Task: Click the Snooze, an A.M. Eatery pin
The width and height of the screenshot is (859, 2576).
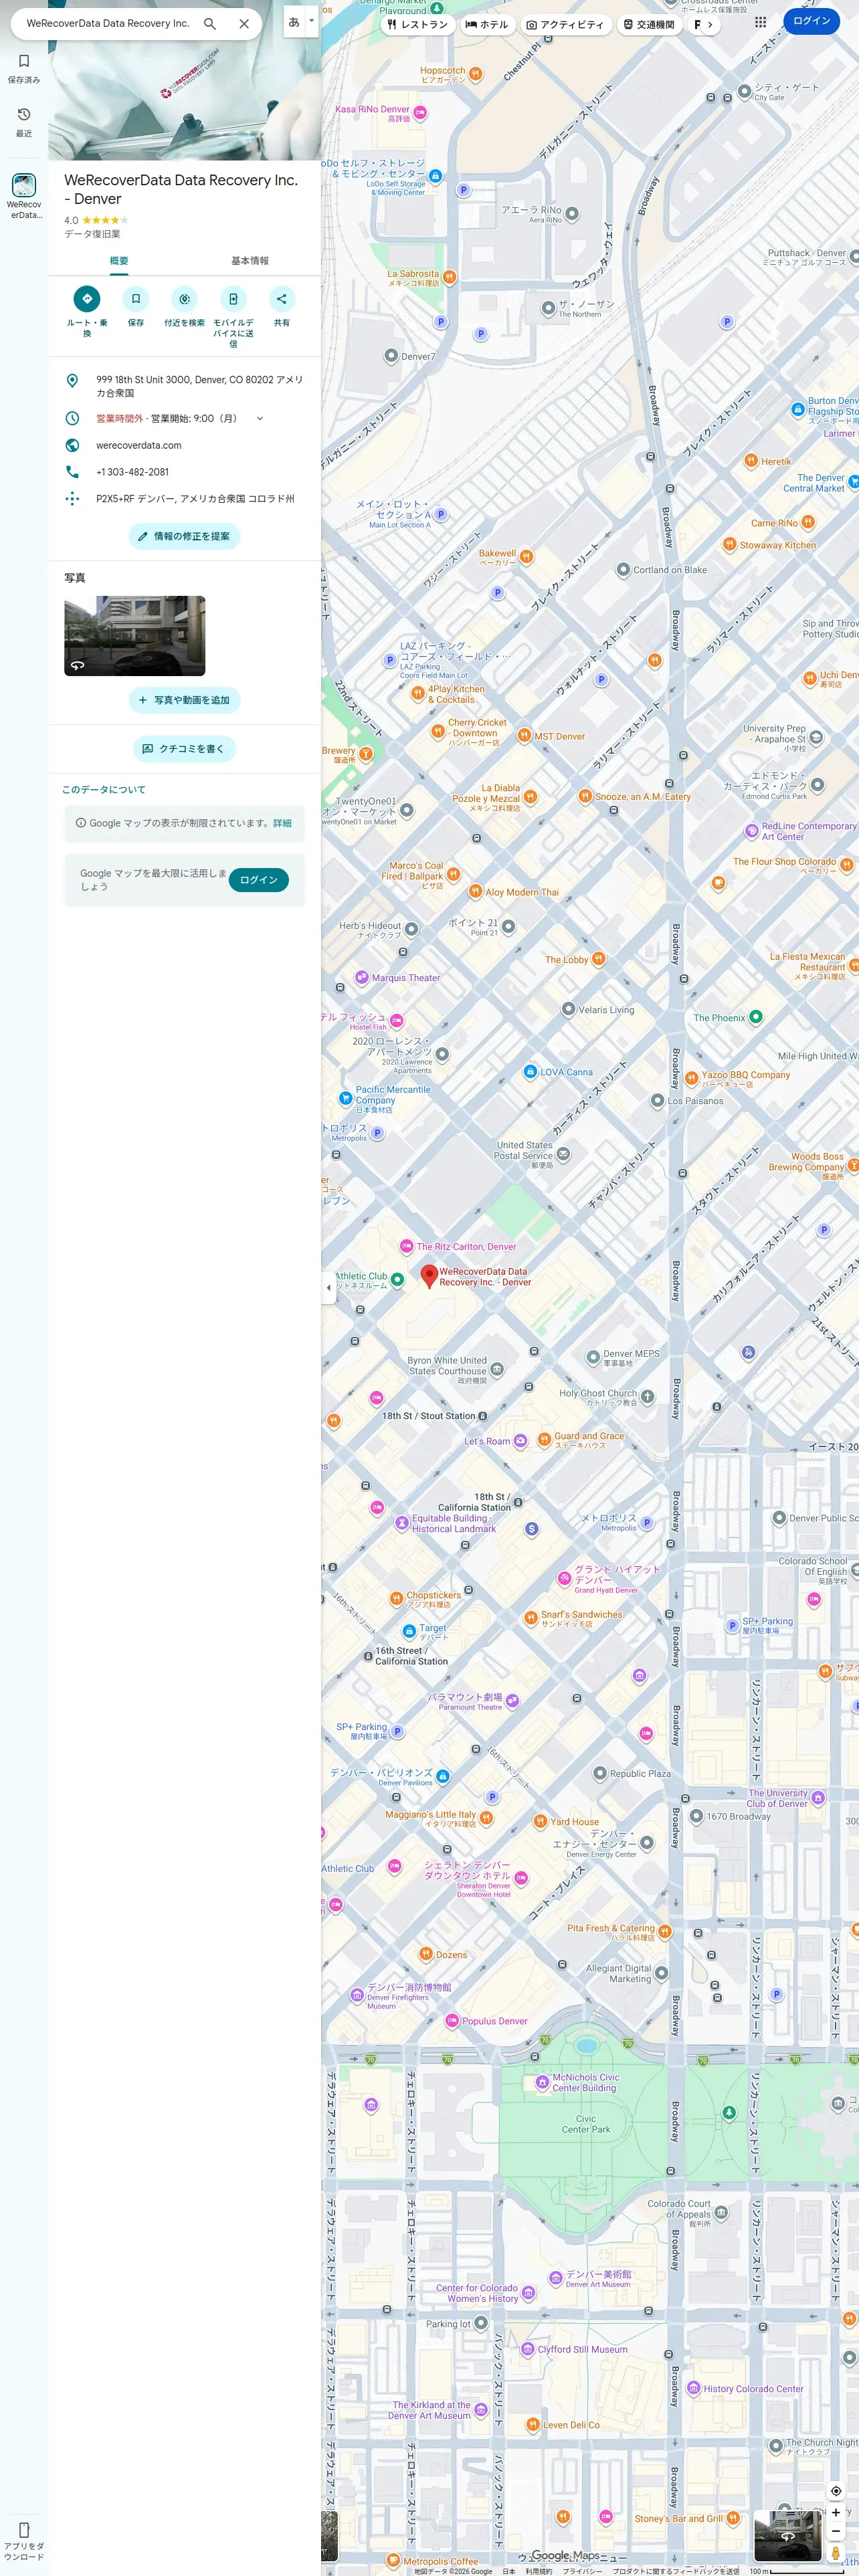Action: point(585,797)
